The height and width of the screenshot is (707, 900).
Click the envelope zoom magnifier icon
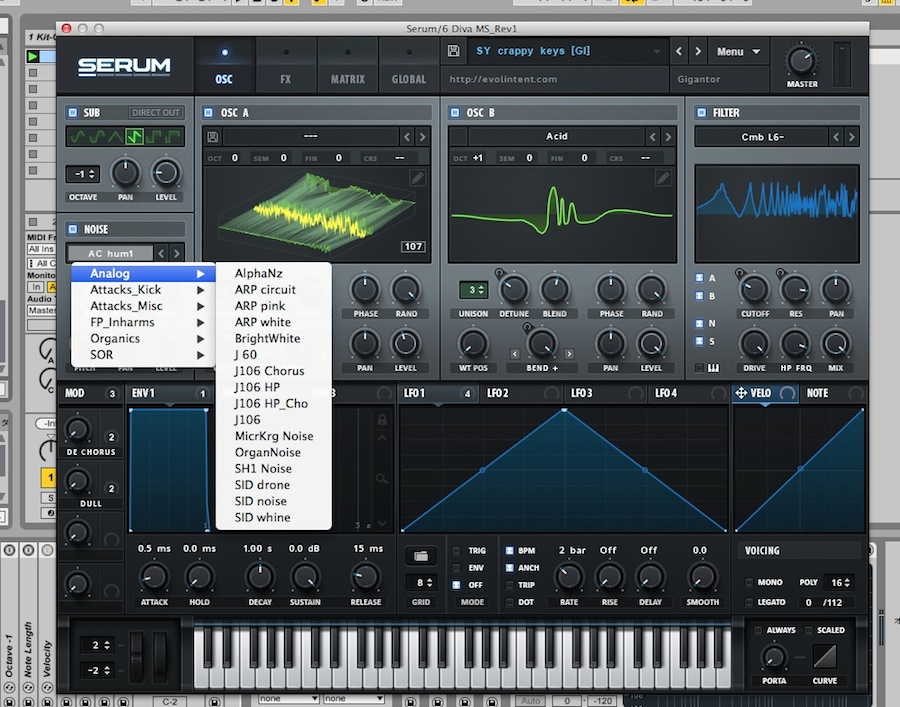coord(382,477)
